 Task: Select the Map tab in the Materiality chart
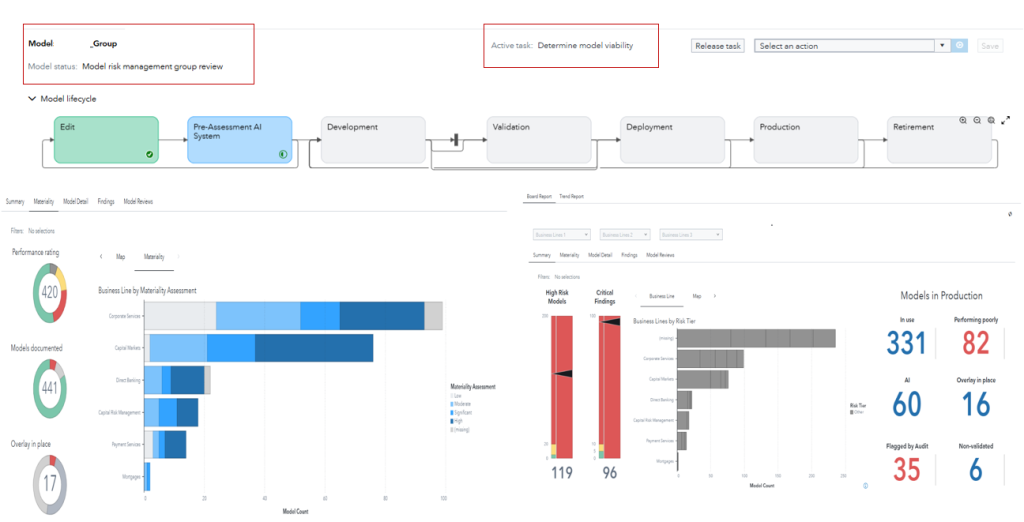[x=120, y=257]
